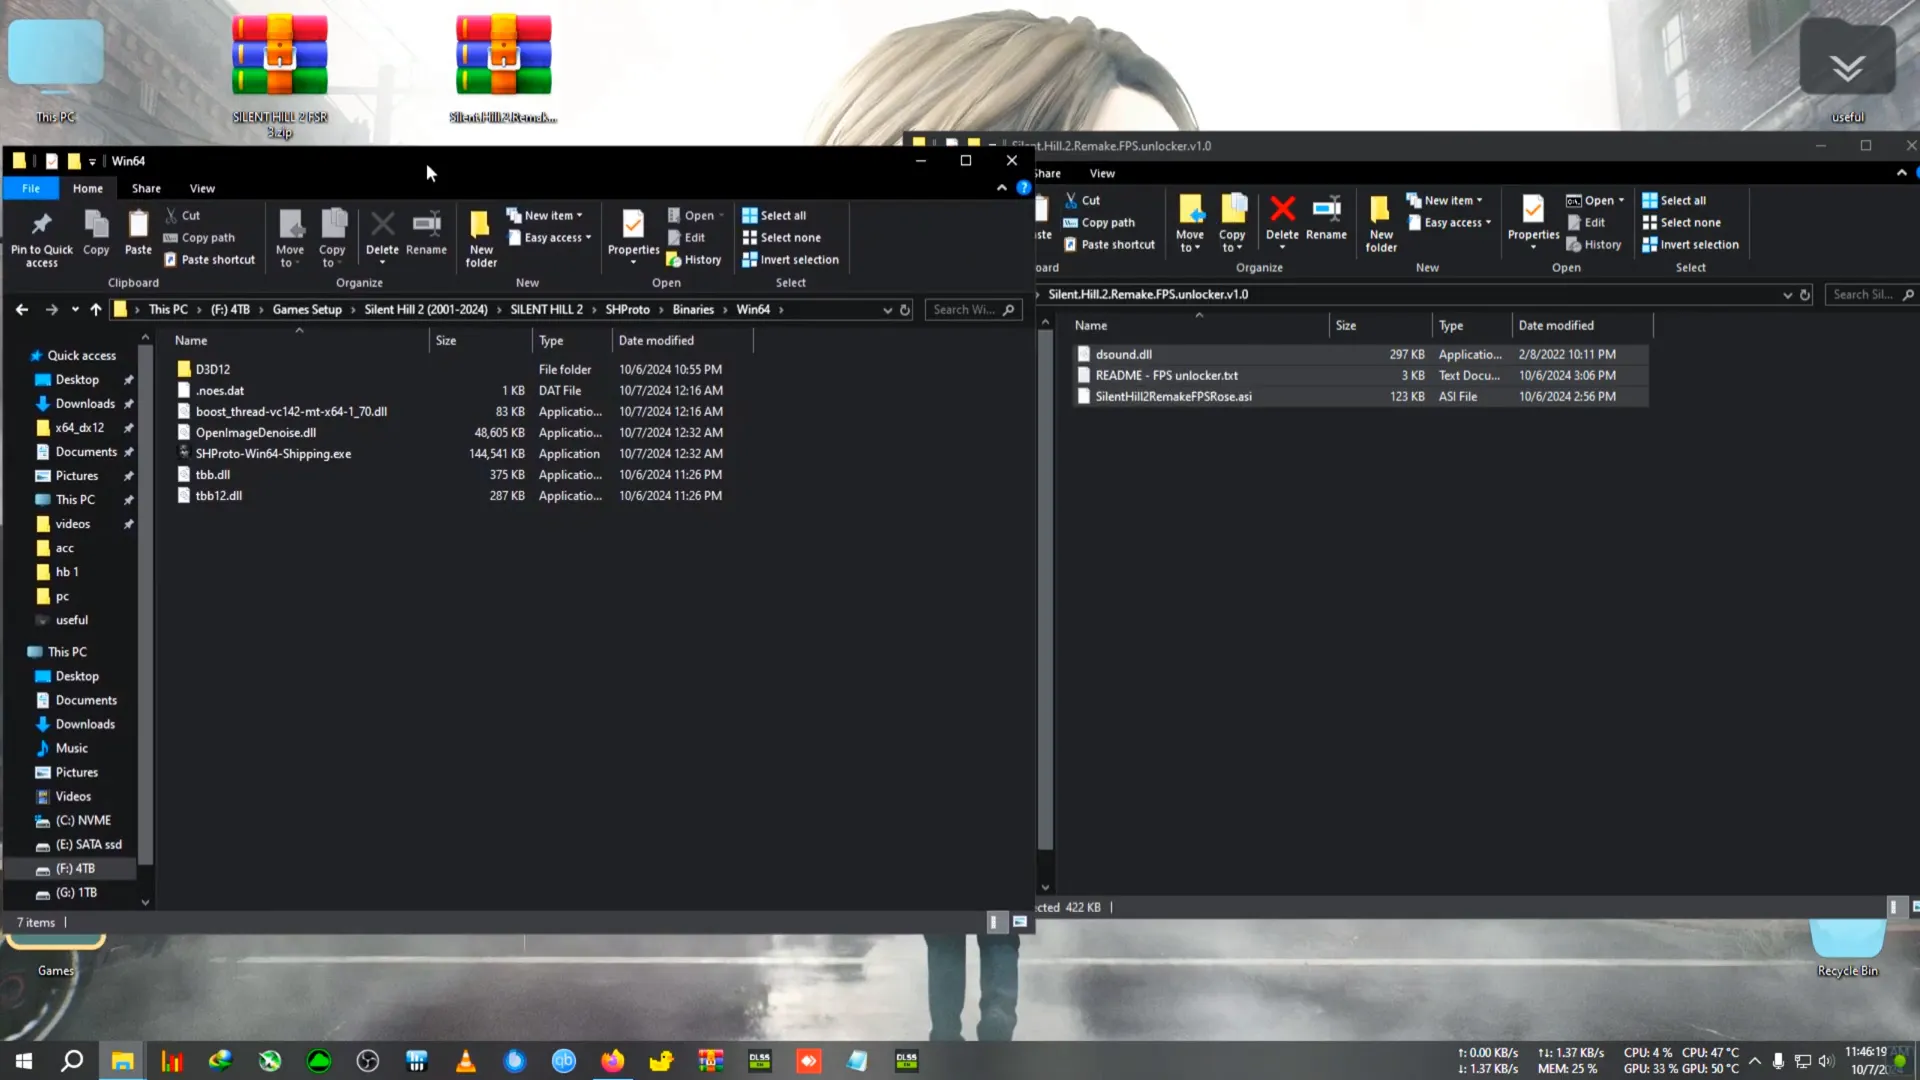The image size is (1920, 1080).
Task: Open Copy to dropdown in Win64 window
Action: click(x=332, y=238)
